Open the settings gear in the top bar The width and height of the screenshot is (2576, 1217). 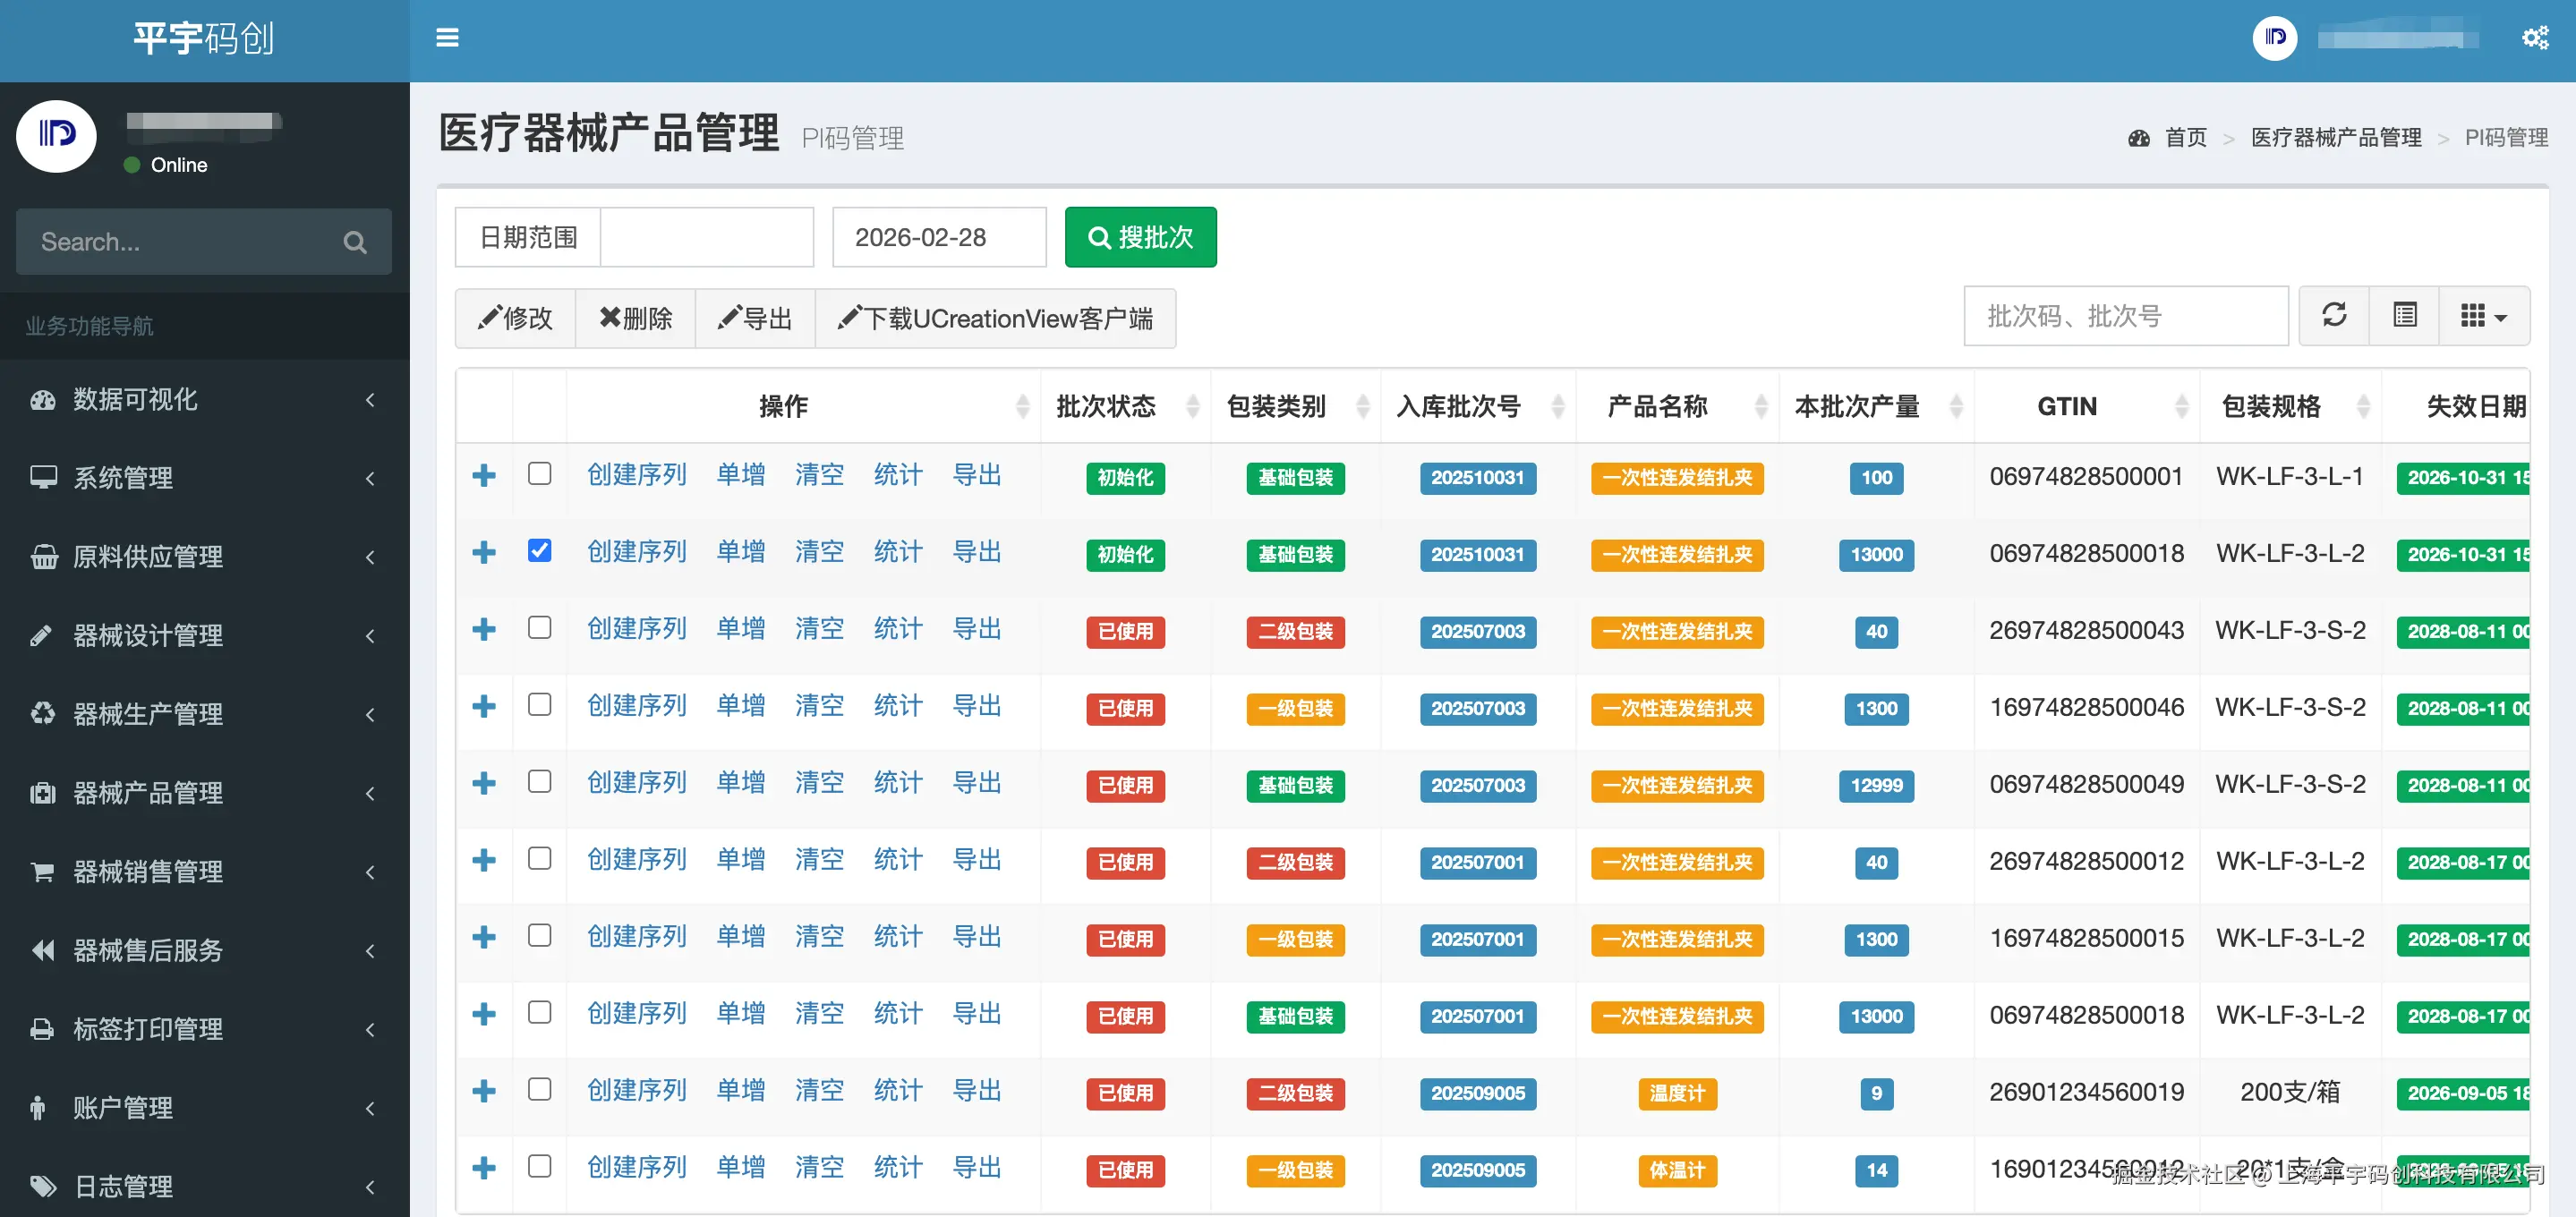pos(2536,37)
